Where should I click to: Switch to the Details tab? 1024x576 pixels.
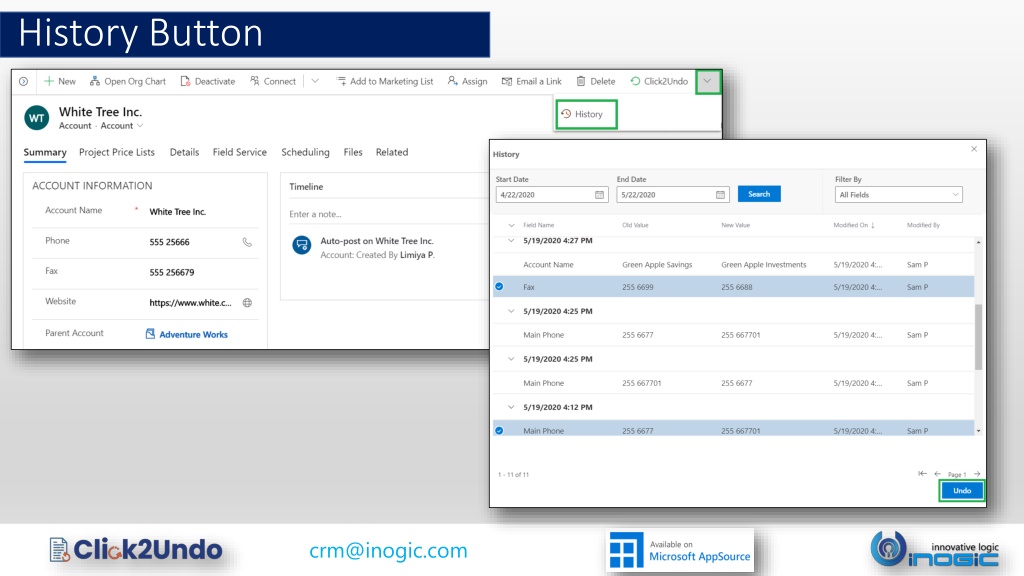[184, 152]
